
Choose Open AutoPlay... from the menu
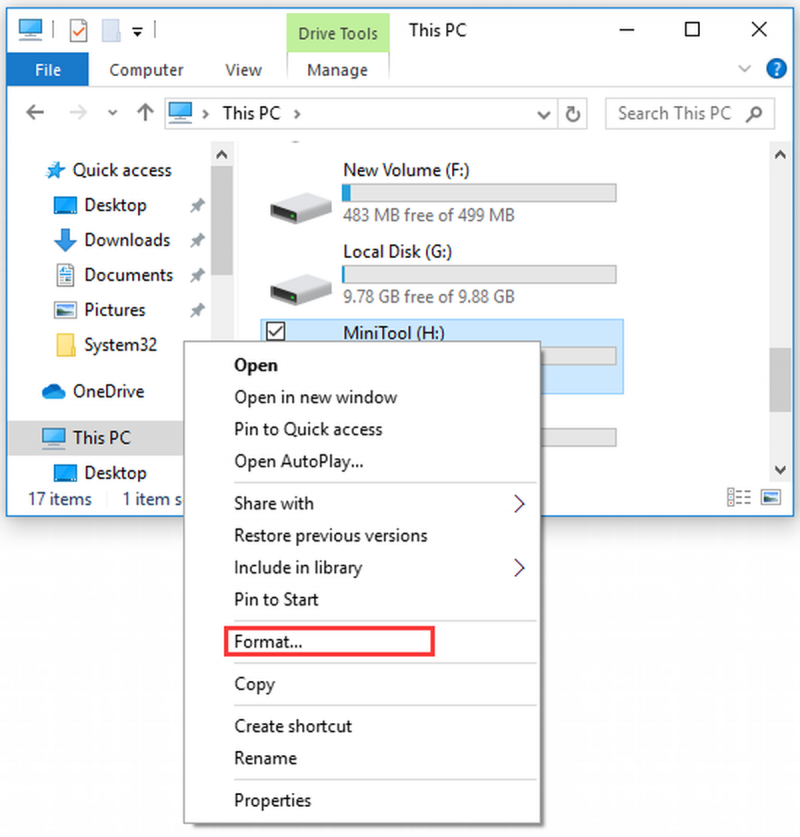(x=298, y=462)
